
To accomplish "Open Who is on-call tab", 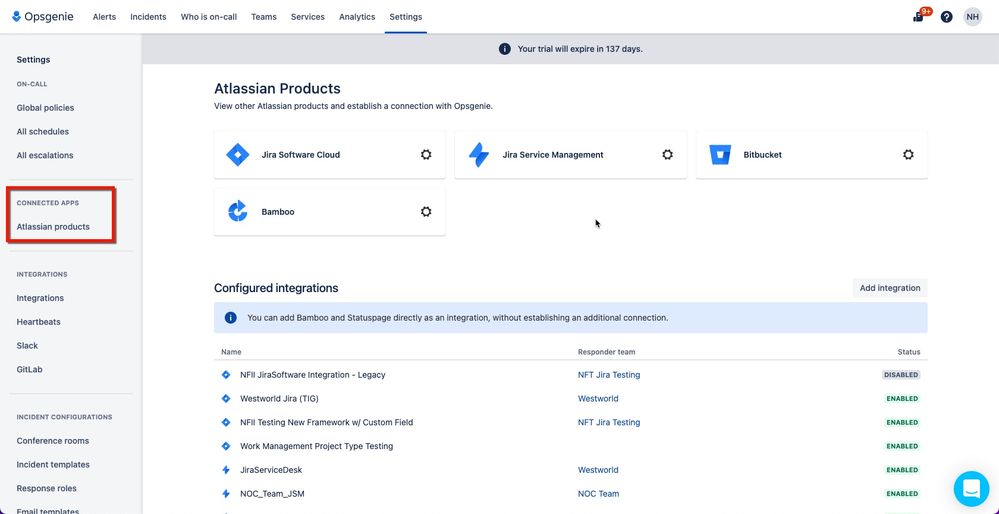I will [x=208, y=17].
